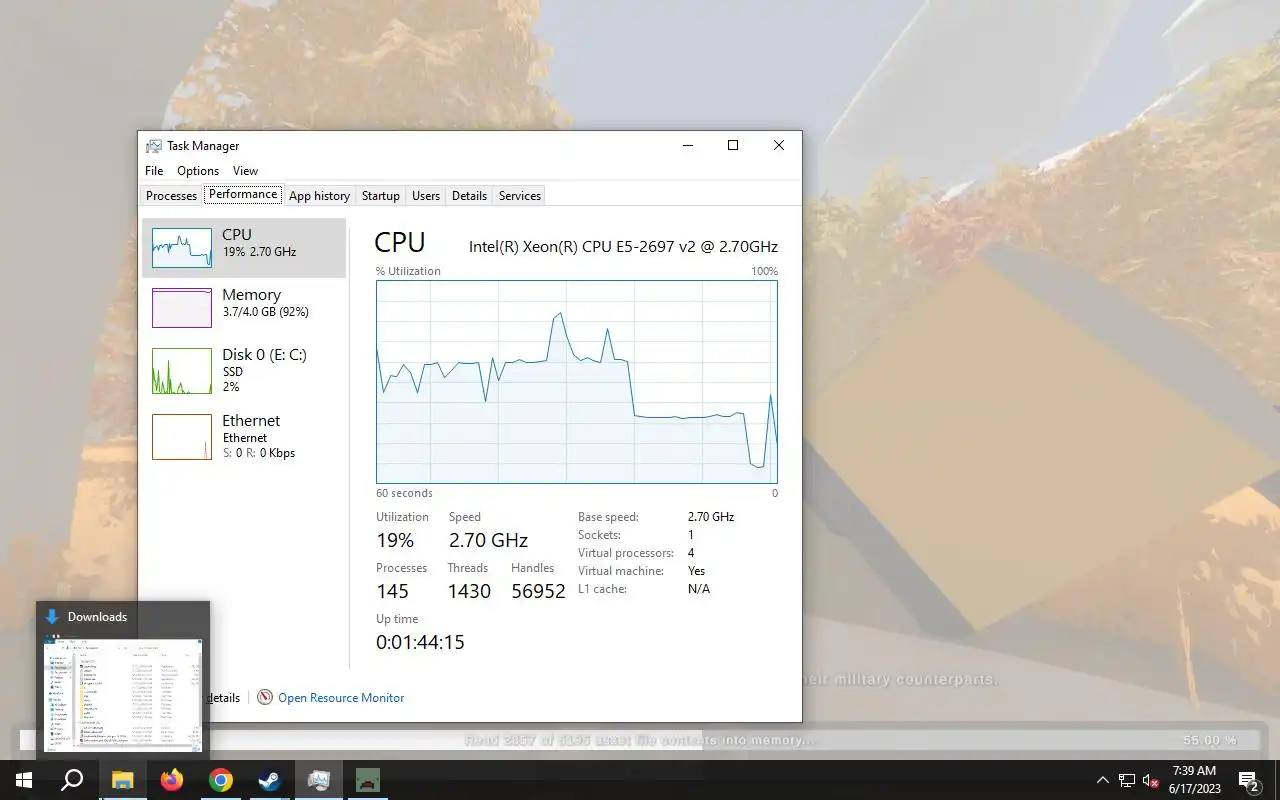1280x800 pixels.
Task: Open the Downloads window preview thumbnail
Action: (x=123, y=693)
